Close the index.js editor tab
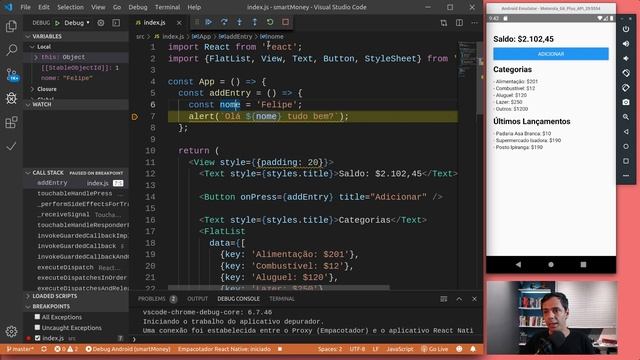This screenshot has height=360, width=640. click(x=179, y=23)
